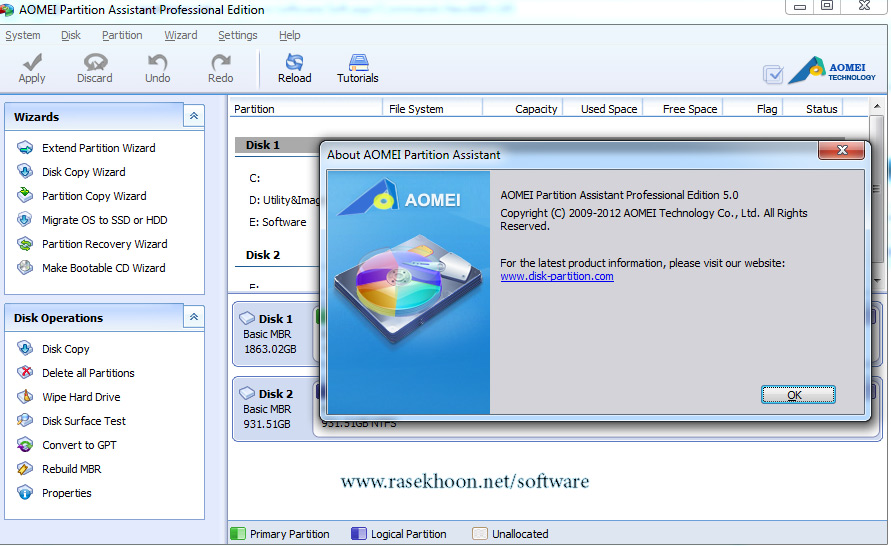Select the Extend Partition Wizard label

(x=98, y=148)
